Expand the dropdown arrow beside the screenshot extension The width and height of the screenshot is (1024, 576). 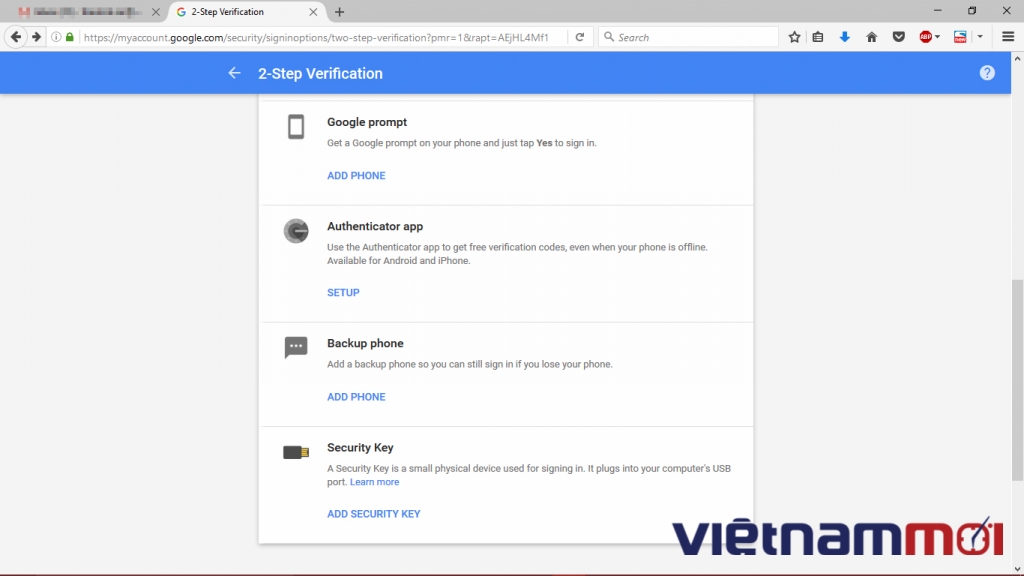pos(980,37)
